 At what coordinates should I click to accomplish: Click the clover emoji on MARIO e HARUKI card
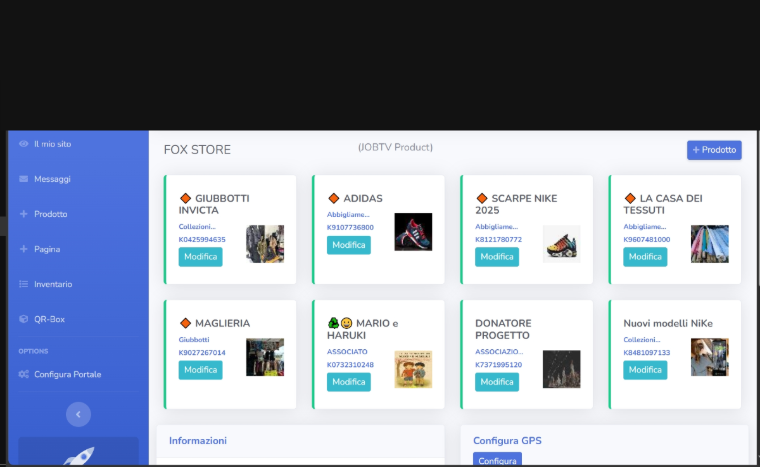(333, 323)
